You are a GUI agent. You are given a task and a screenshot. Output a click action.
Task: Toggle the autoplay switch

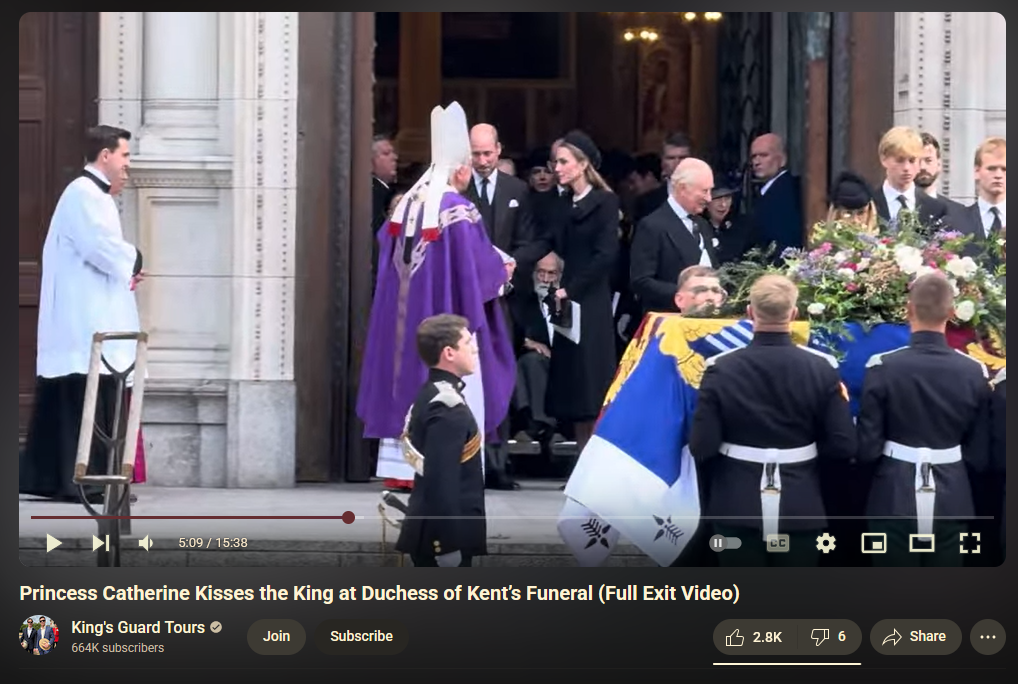coord(725,543)
